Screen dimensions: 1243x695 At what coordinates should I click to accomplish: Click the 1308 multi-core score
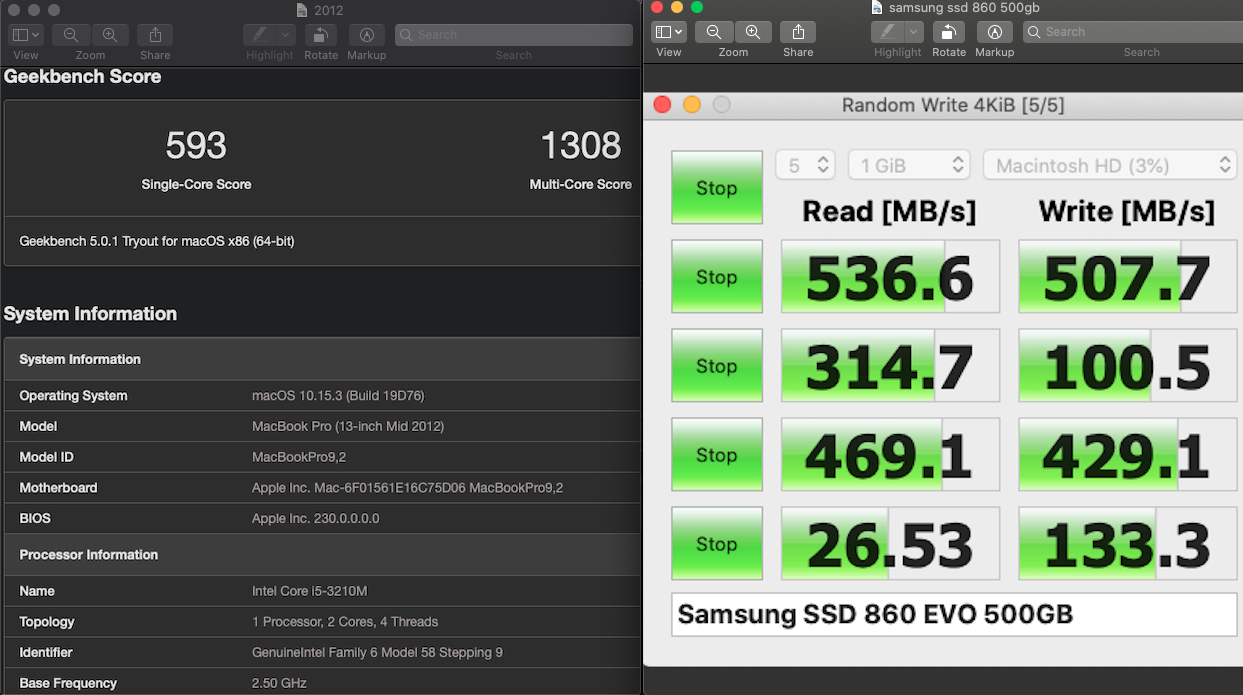(581, 146)
